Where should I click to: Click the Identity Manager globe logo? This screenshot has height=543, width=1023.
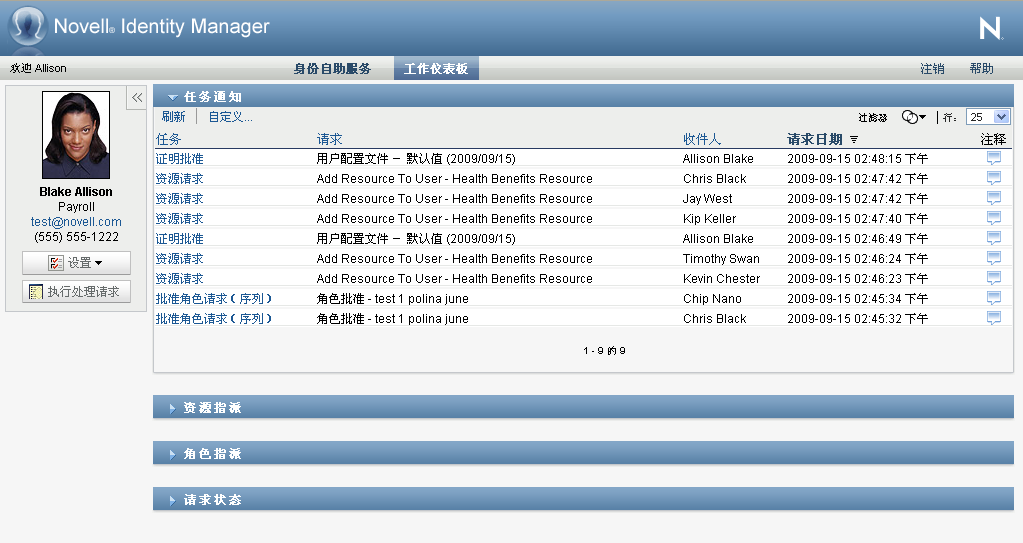[x=27, y=27]
